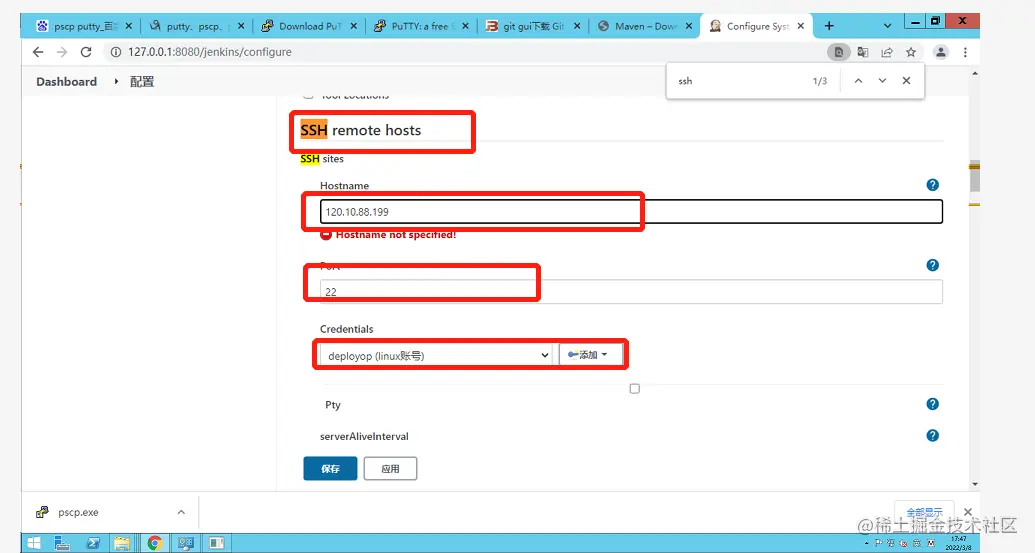Switch to the pscp putty tab
This screenshot has width=1035, height=553.
click(83, 26)
